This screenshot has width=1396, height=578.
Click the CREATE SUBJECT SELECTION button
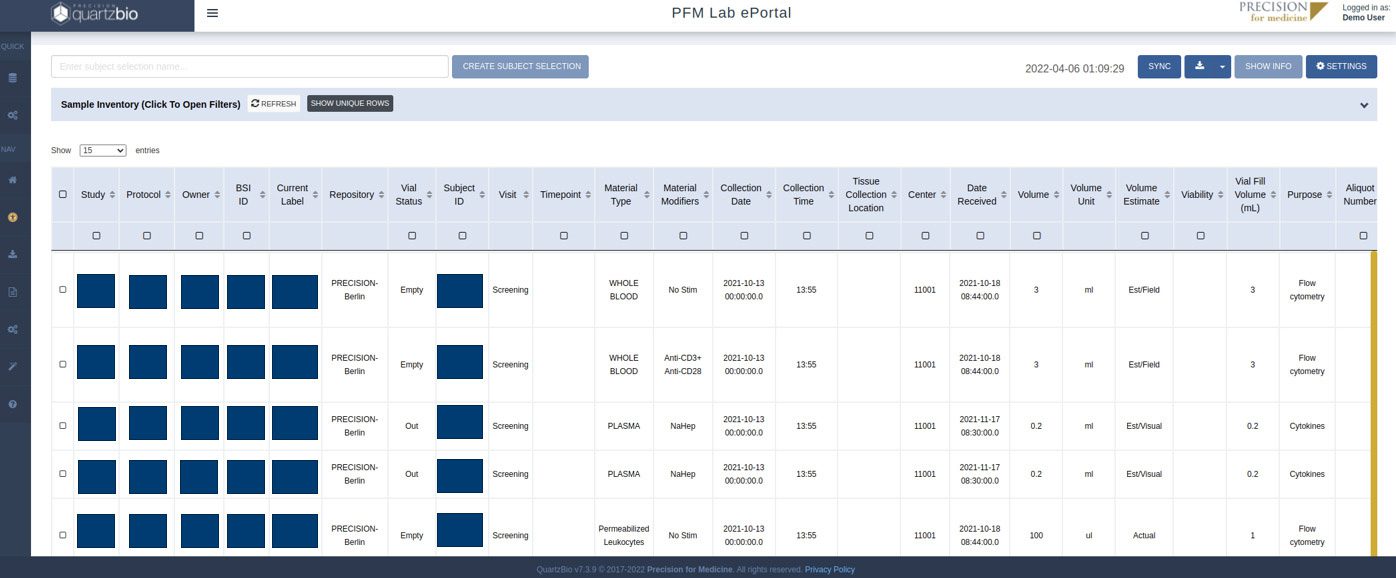pos(521,66)
